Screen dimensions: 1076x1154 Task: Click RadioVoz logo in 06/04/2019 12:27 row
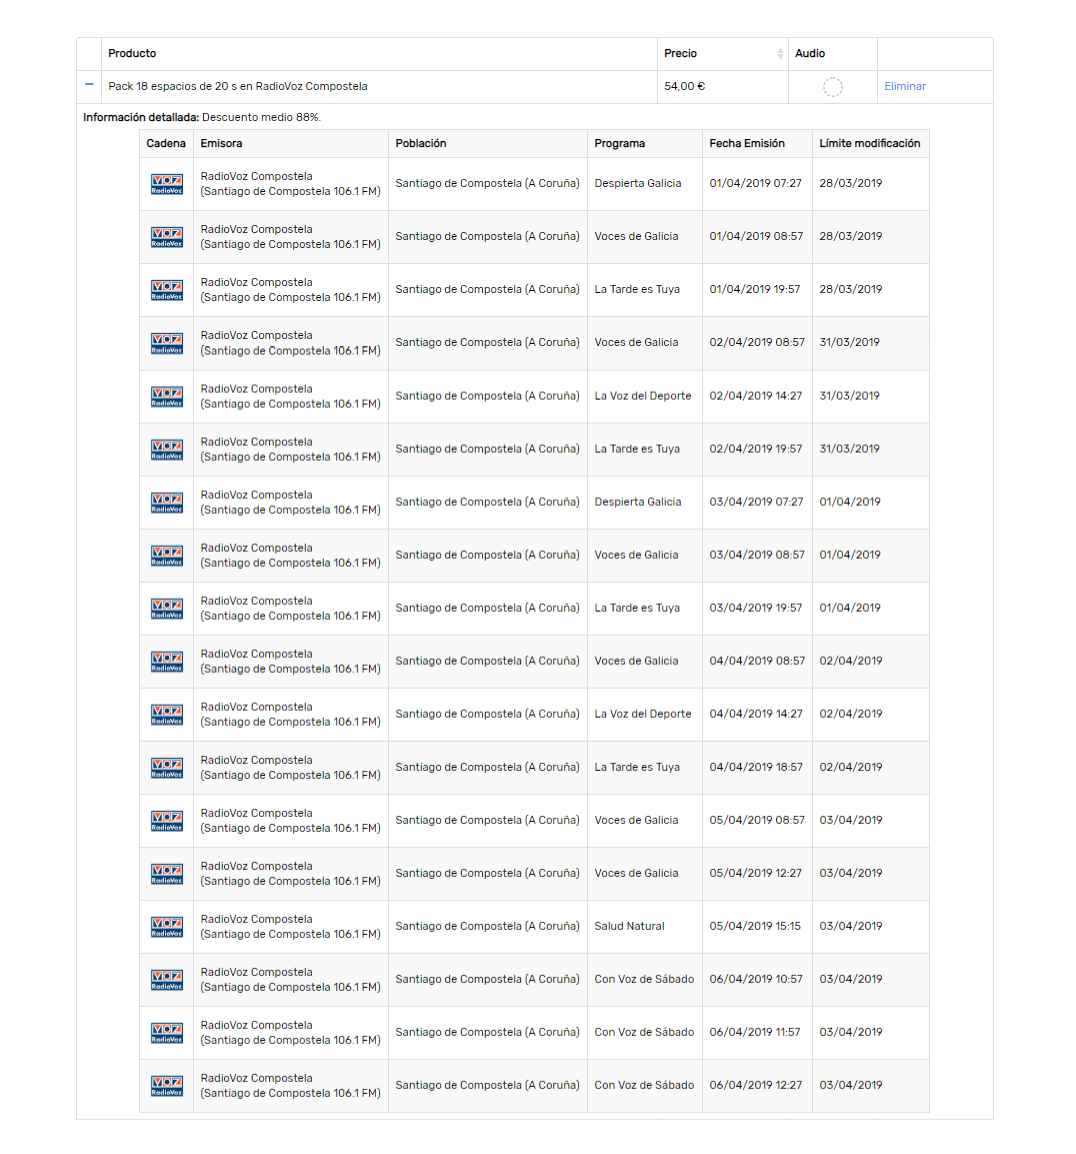pyautogui.click(x=166, y=1086)
